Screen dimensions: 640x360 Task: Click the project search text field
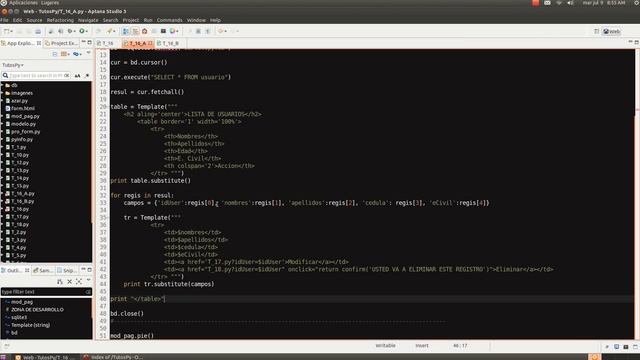coord(36,76)
